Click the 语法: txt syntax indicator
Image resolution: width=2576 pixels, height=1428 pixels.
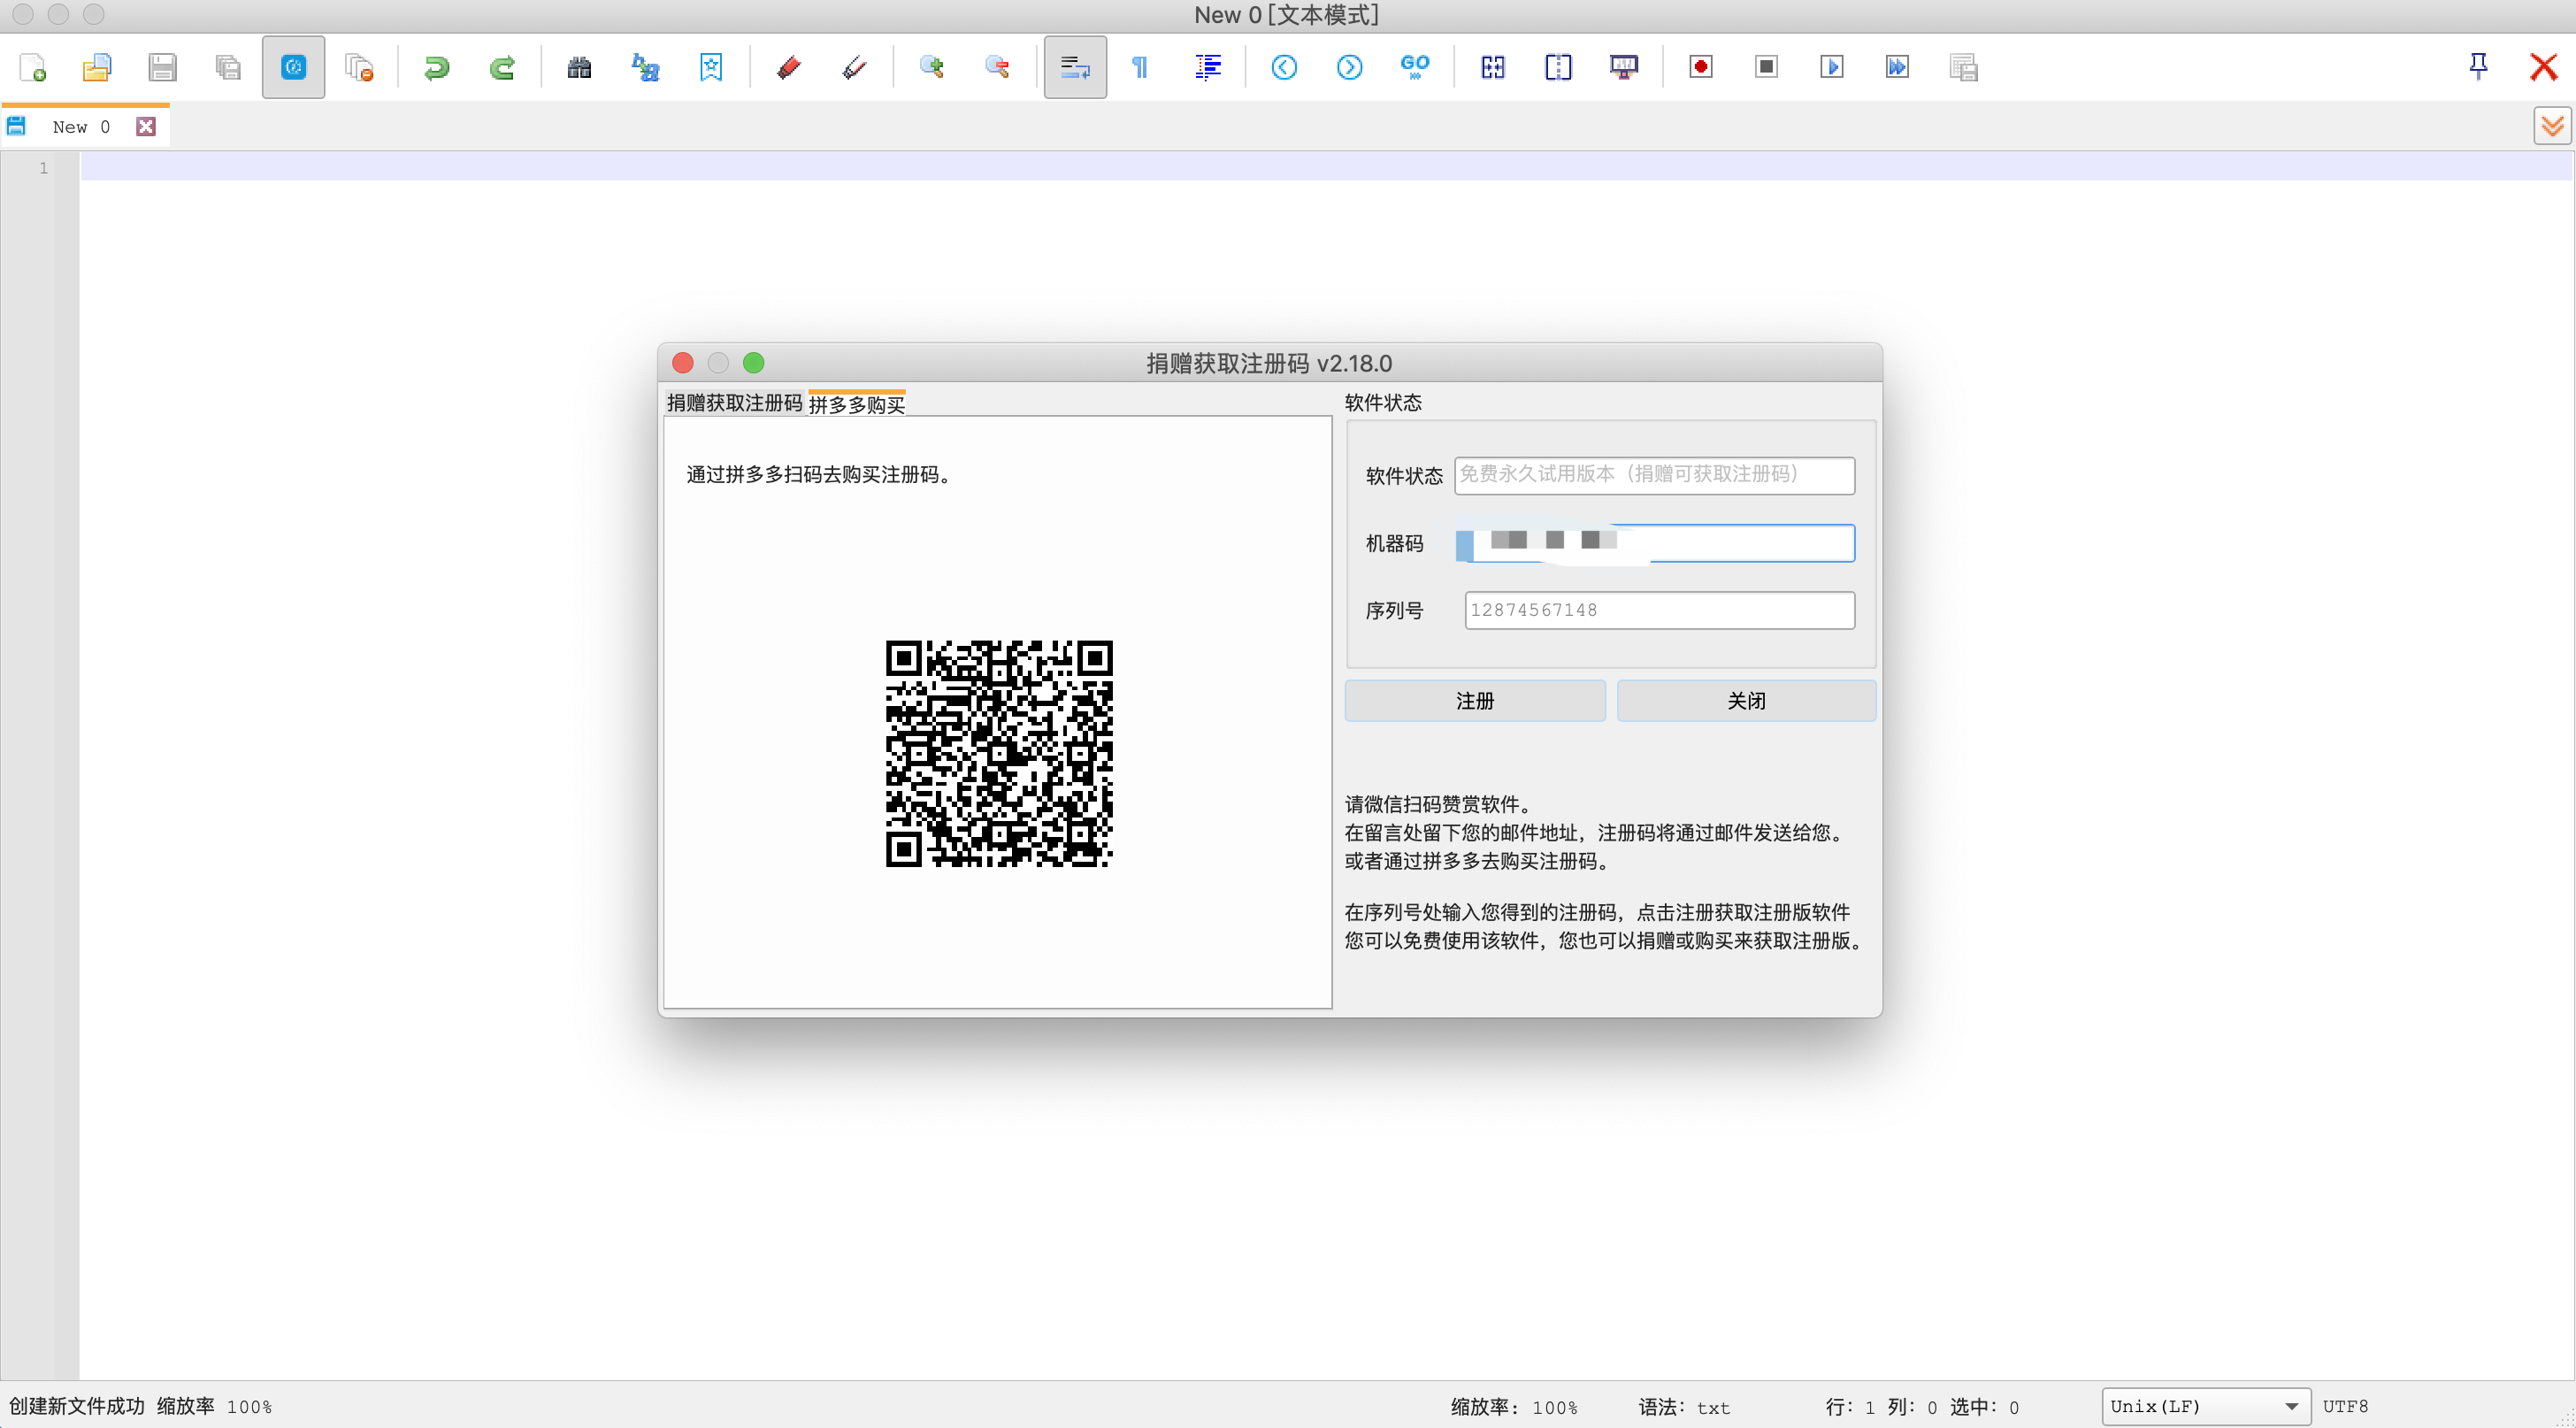pyautogui.click(x=1684, y=1407)
